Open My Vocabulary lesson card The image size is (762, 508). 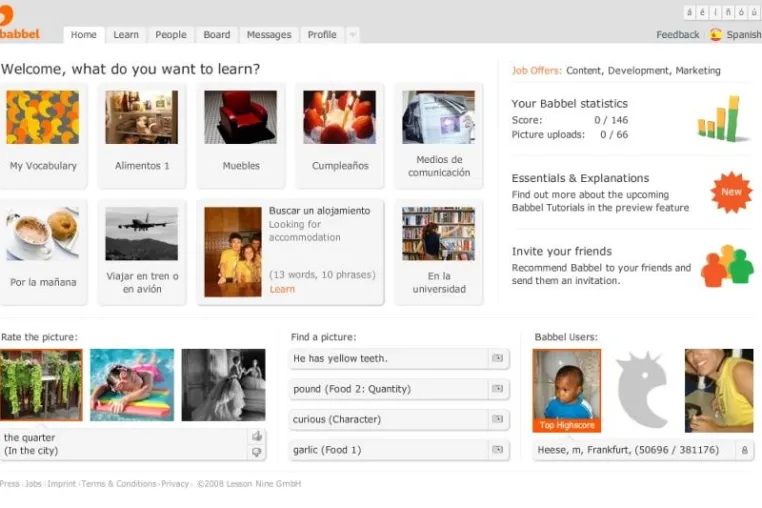point(43,135)
